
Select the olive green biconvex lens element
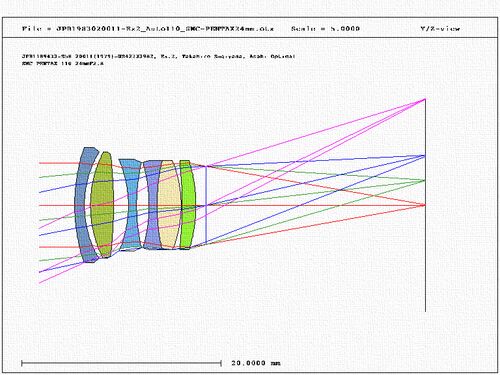tap(102, 205)
